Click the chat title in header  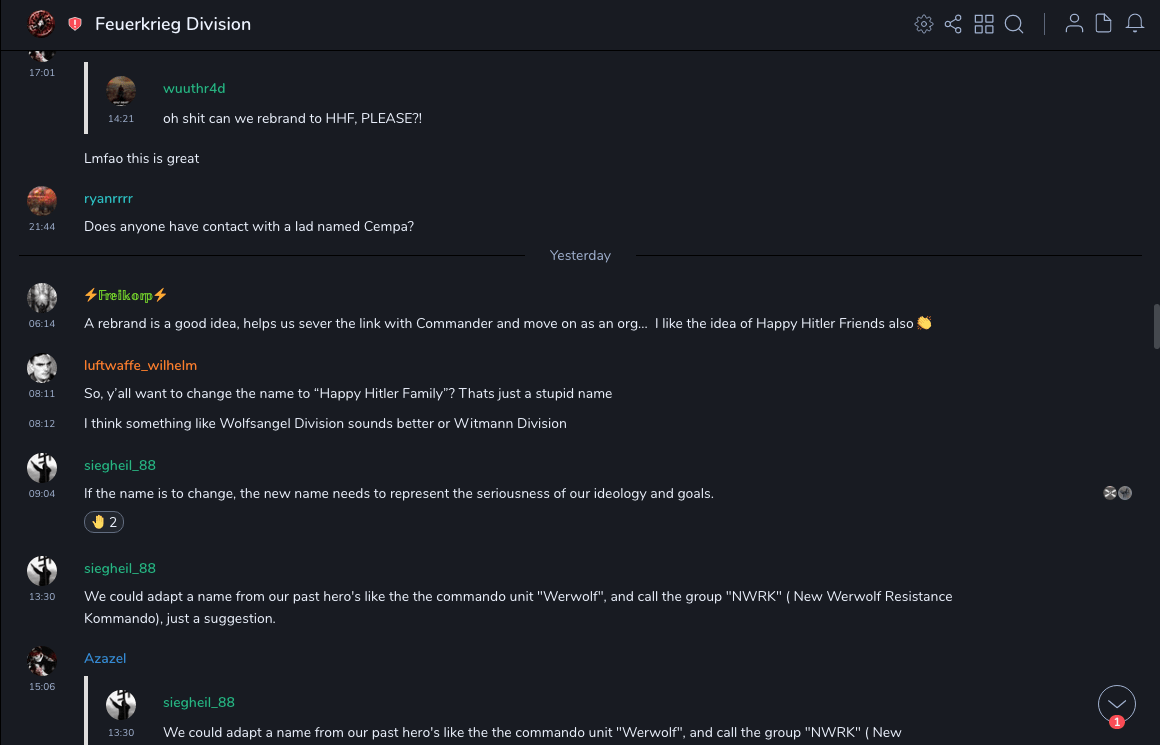[x=173, y=24]
